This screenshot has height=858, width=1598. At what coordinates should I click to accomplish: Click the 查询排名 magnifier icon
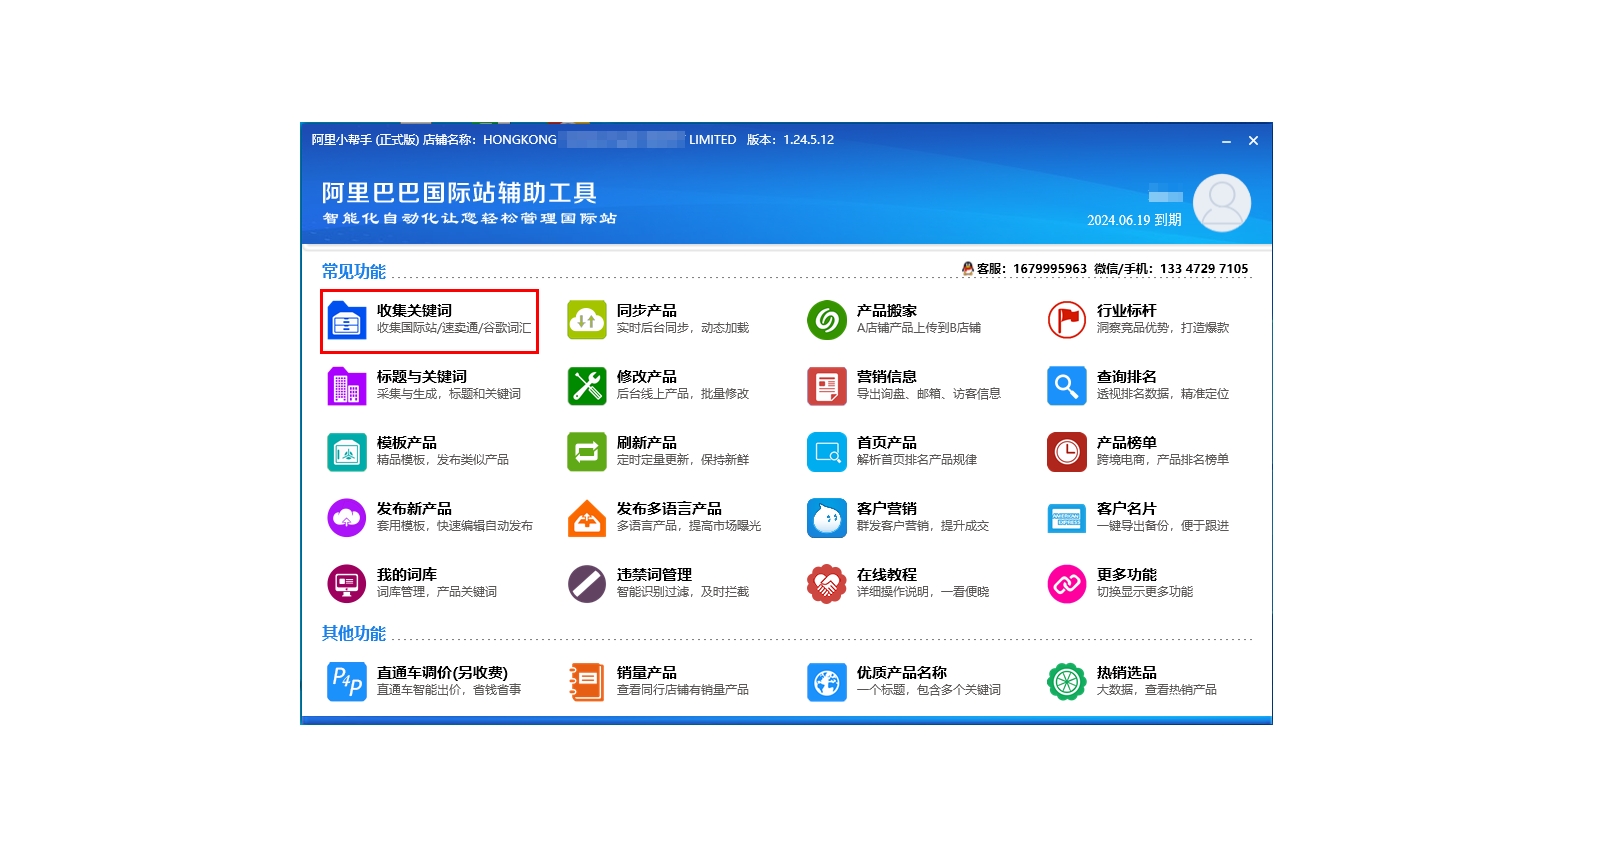coord(1067,386)
